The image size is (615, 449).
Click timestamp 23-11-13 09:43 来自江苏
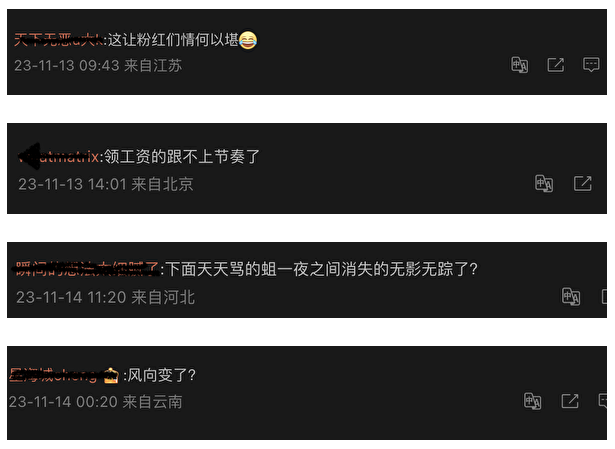98,65
